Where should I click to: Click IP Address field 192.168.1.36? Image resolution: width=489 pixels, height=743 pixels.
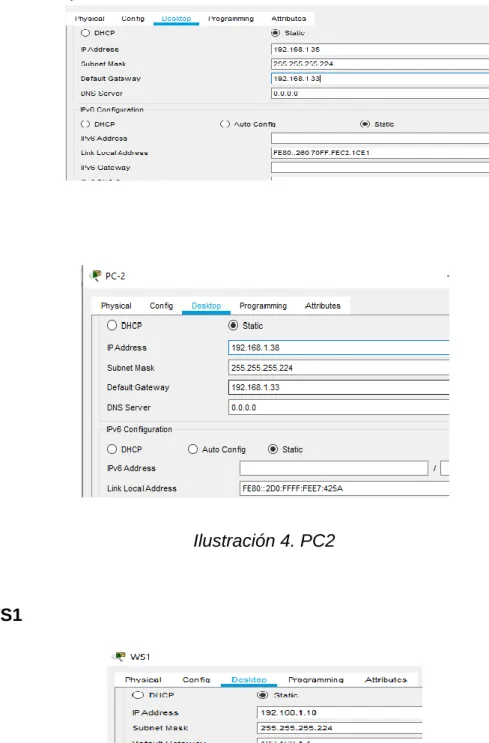point(380,49)
